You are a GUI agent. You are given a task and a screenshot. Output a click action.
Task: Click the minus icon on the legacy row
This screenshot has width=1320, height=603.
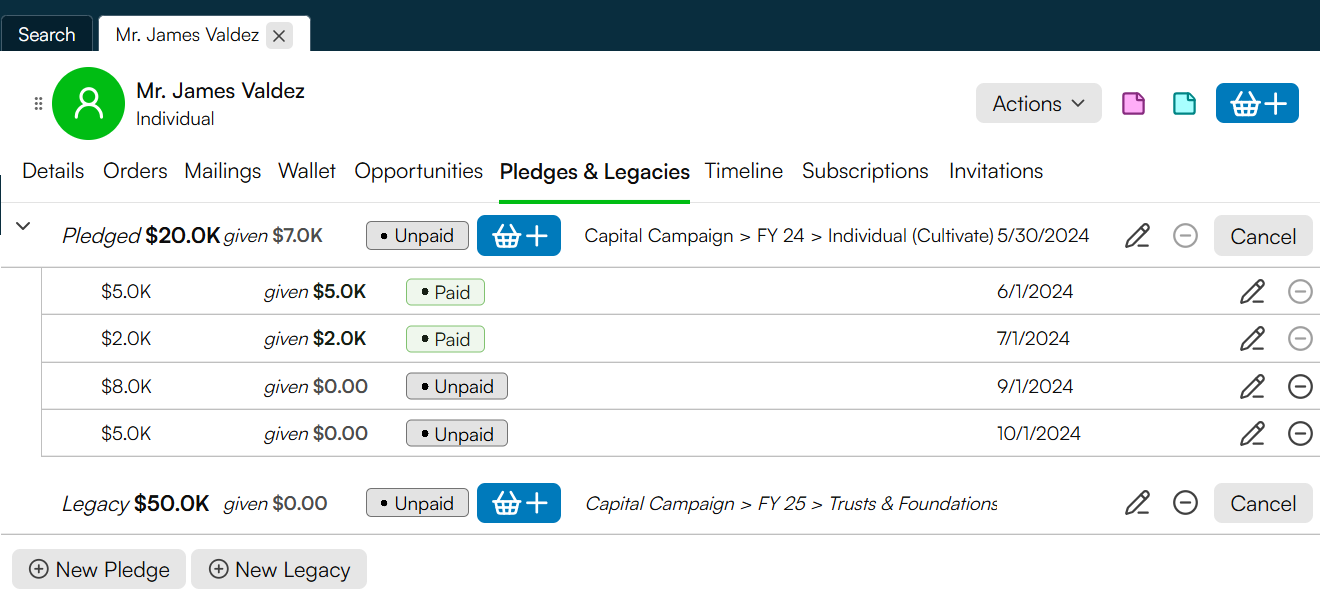tap(1185, 503)
